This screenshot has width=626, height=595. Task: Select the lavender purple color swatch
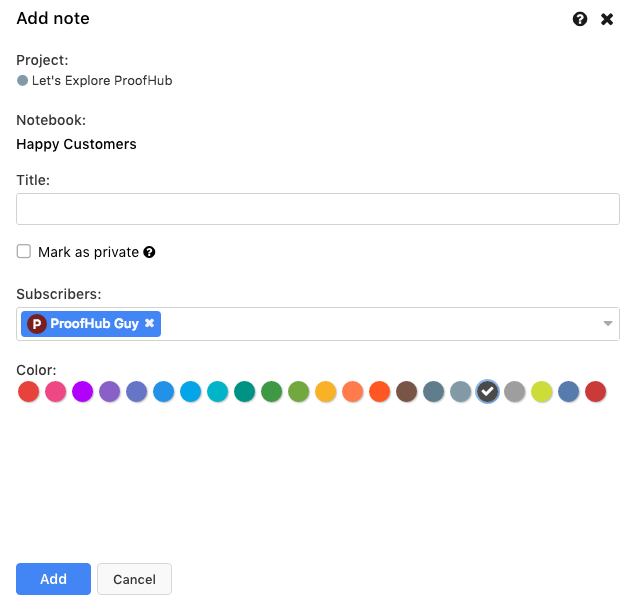tap(109, 391)
